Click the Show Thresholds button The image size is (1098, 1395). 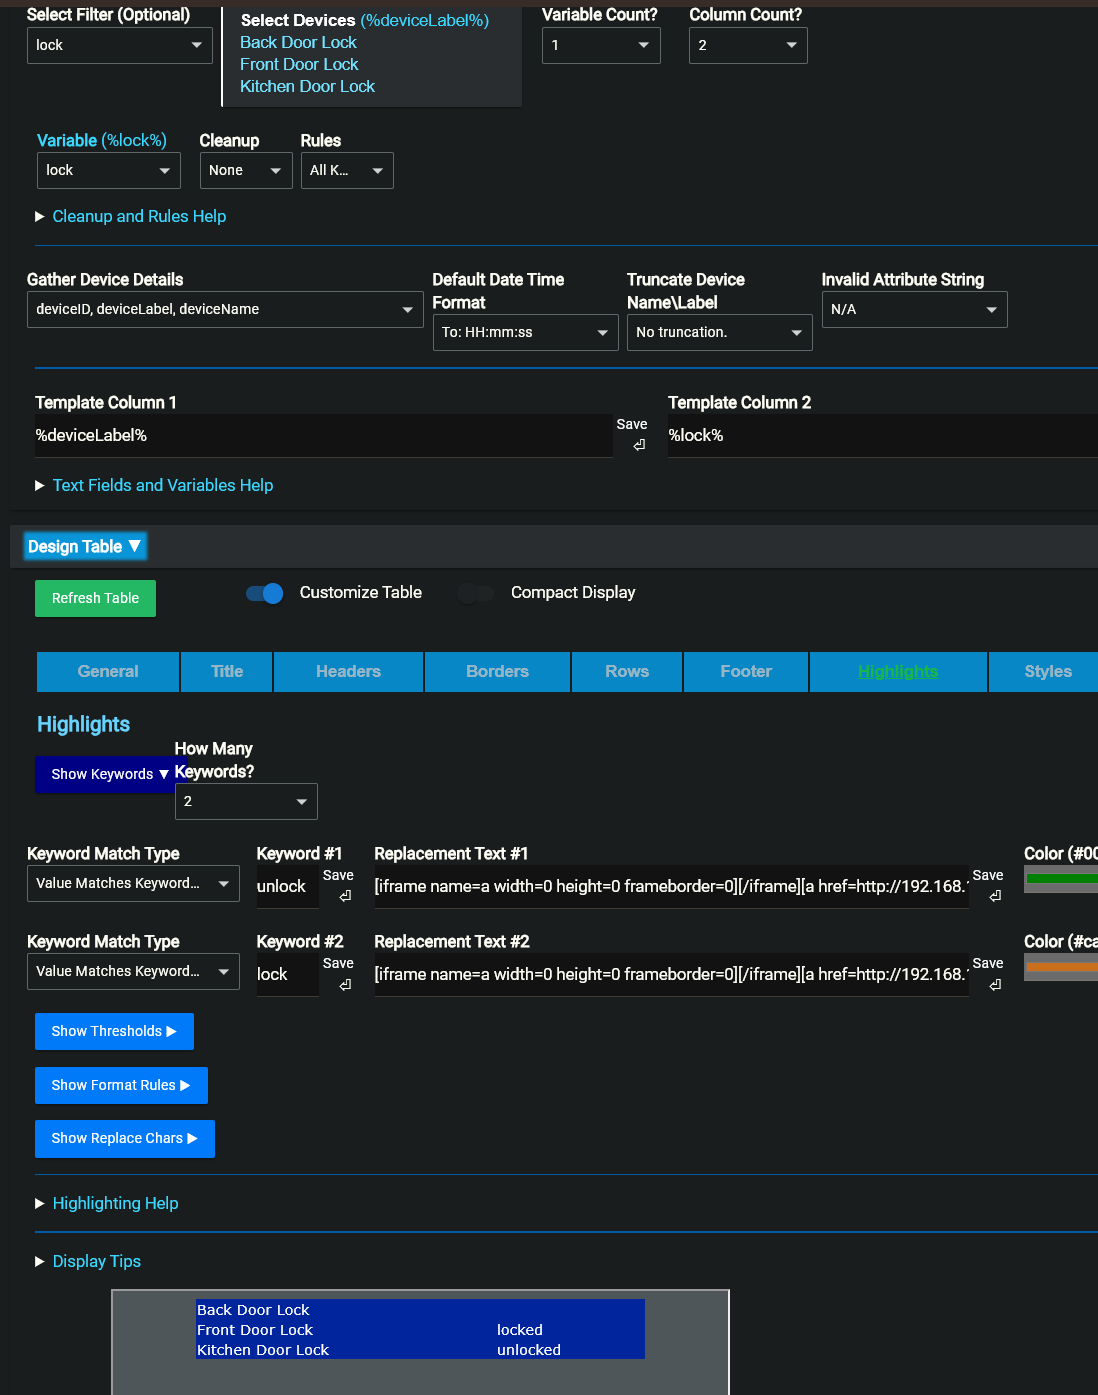tap(114, 1031)
